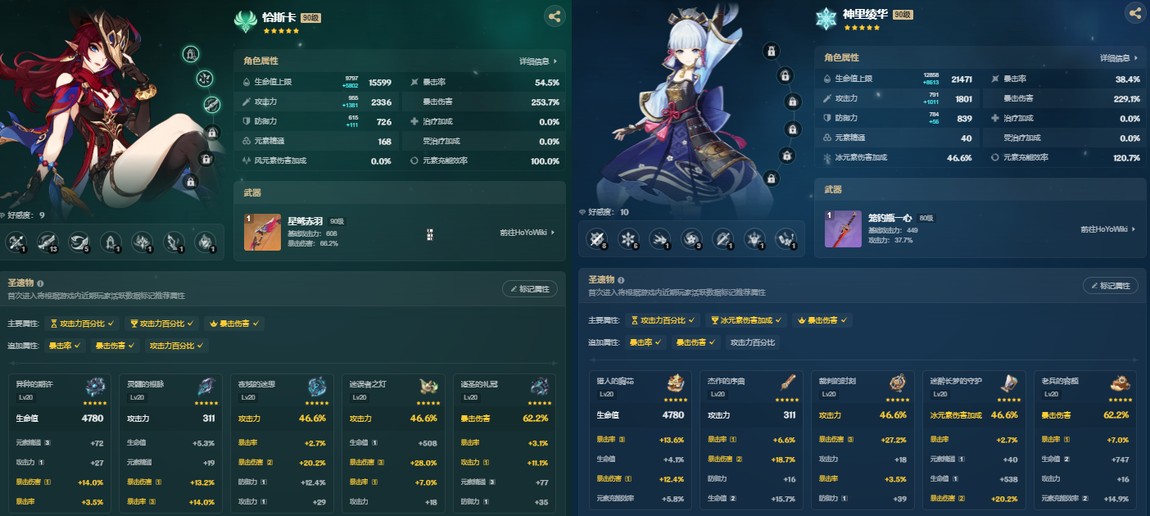Select 恰斯卡's topmost unlocked constellation icon
1150x516 pixels.
[191, 54]
